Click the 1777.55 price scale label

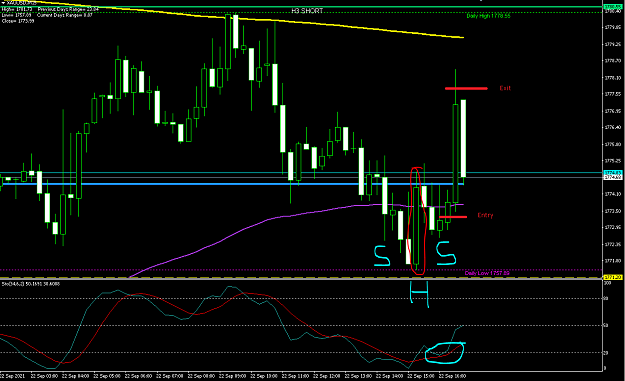coord(613,94)
